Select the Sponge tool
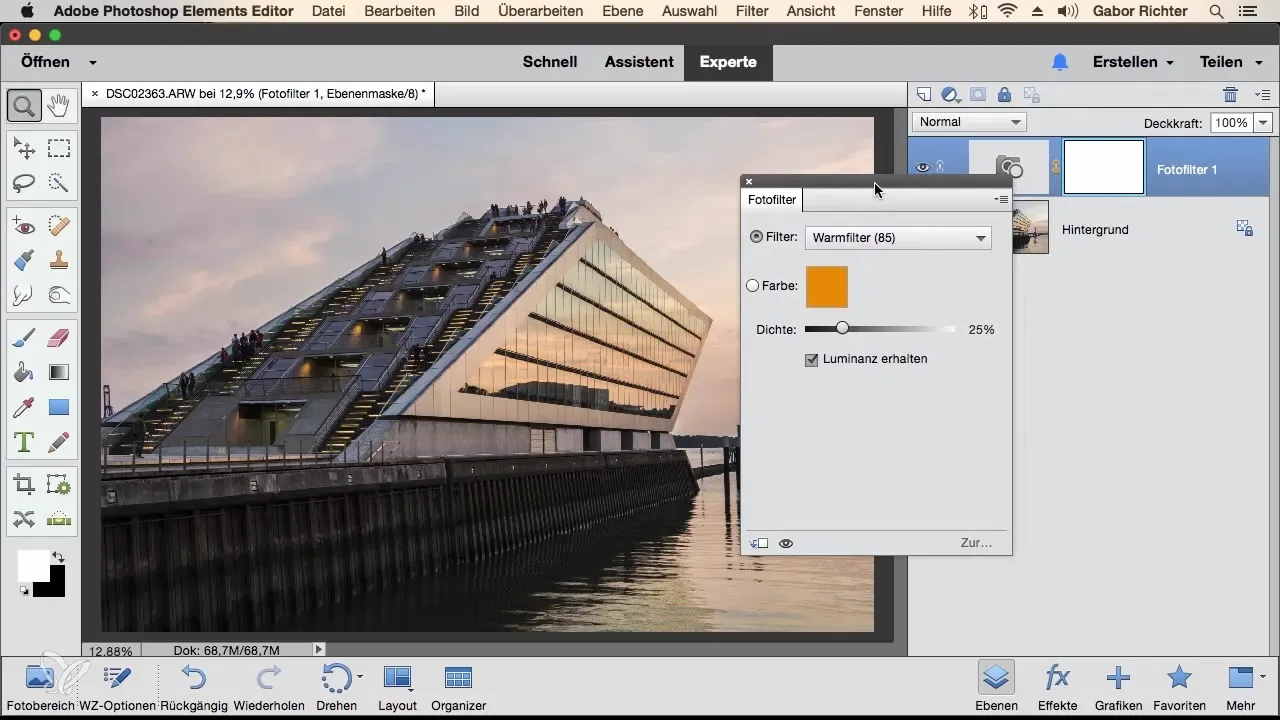Screen dimensions: 1280x720 [x=58, y=295]
